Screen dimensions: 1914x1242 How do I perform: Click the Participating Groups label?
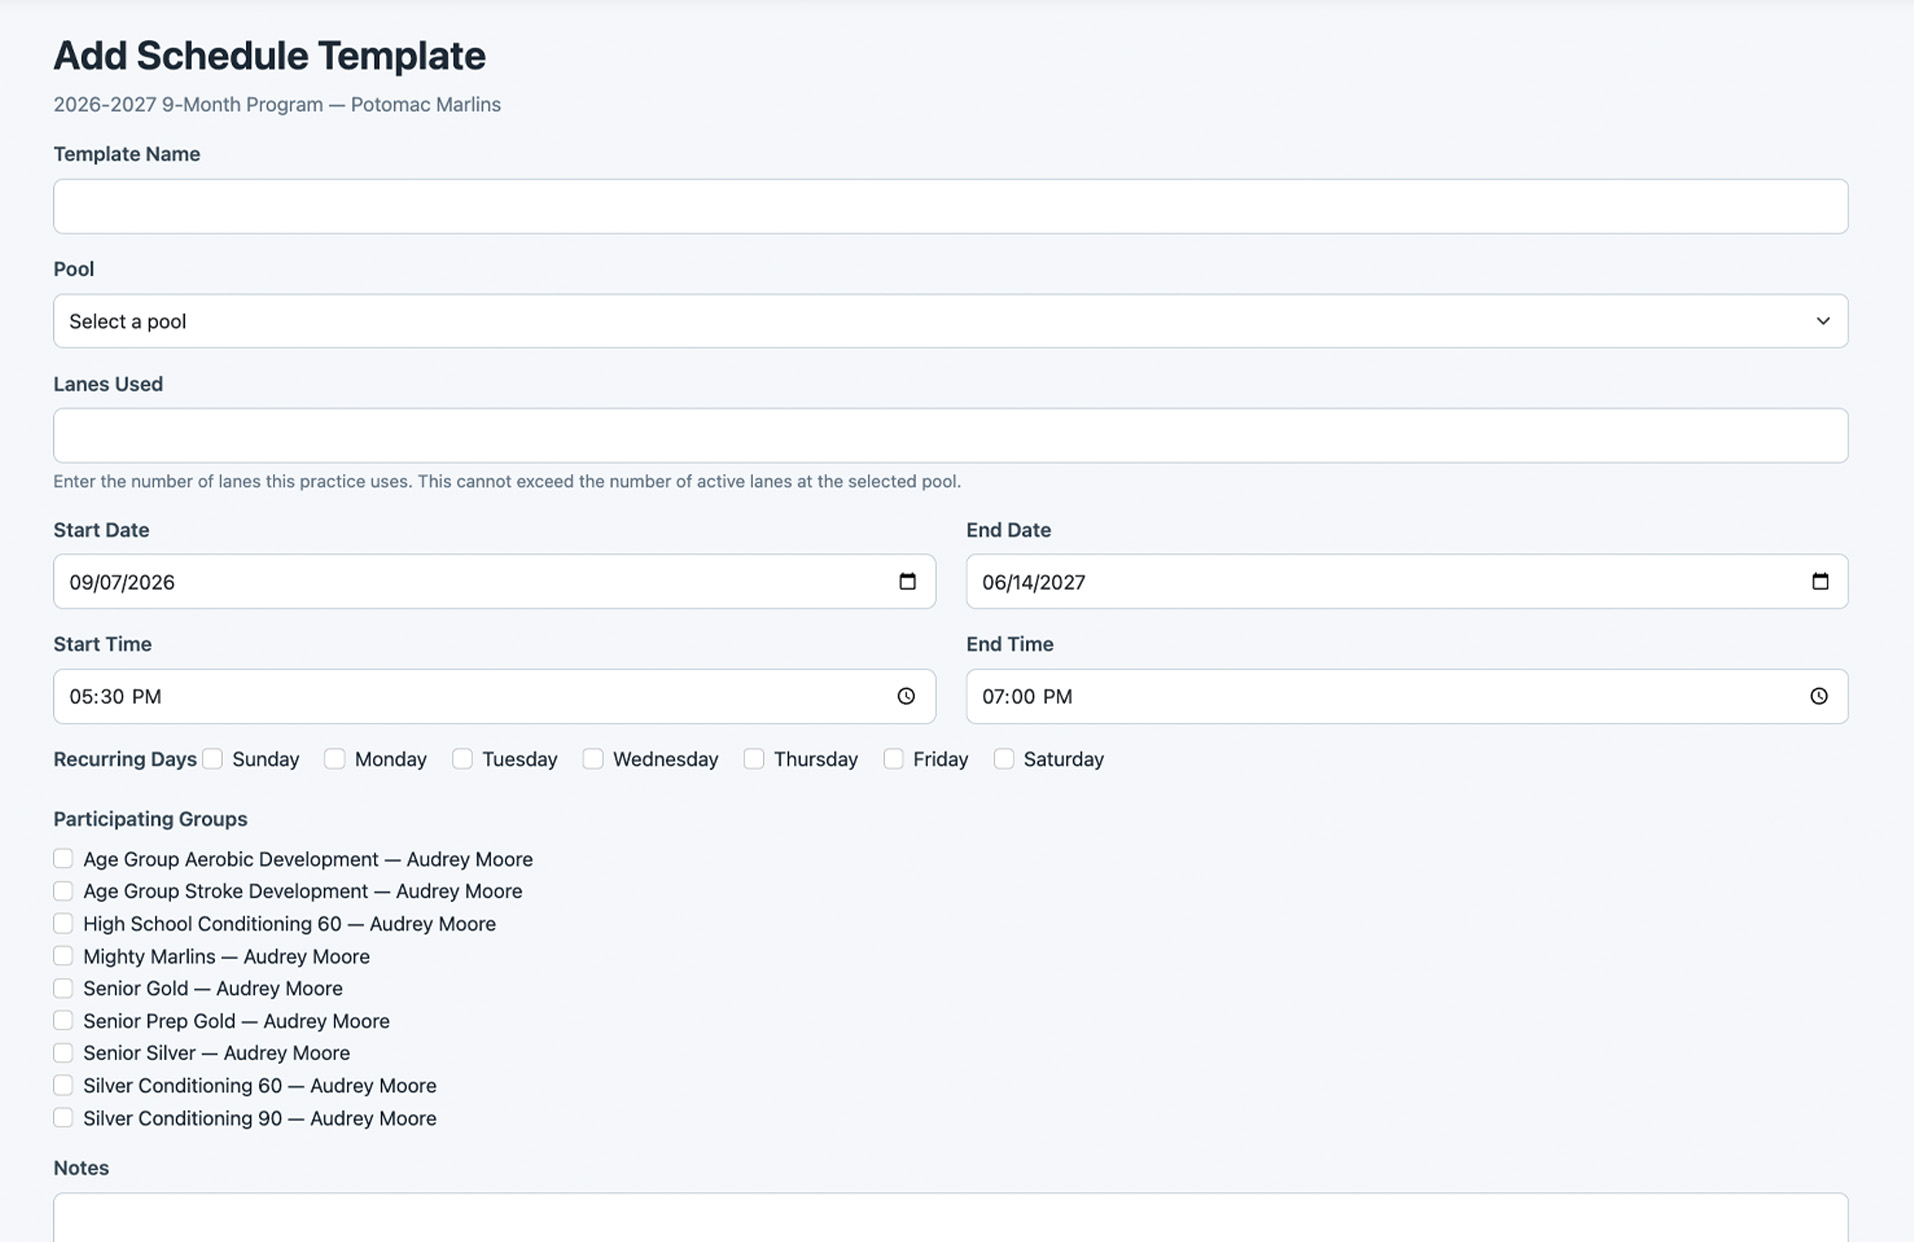pyautogui.click(x=150, y=819)
